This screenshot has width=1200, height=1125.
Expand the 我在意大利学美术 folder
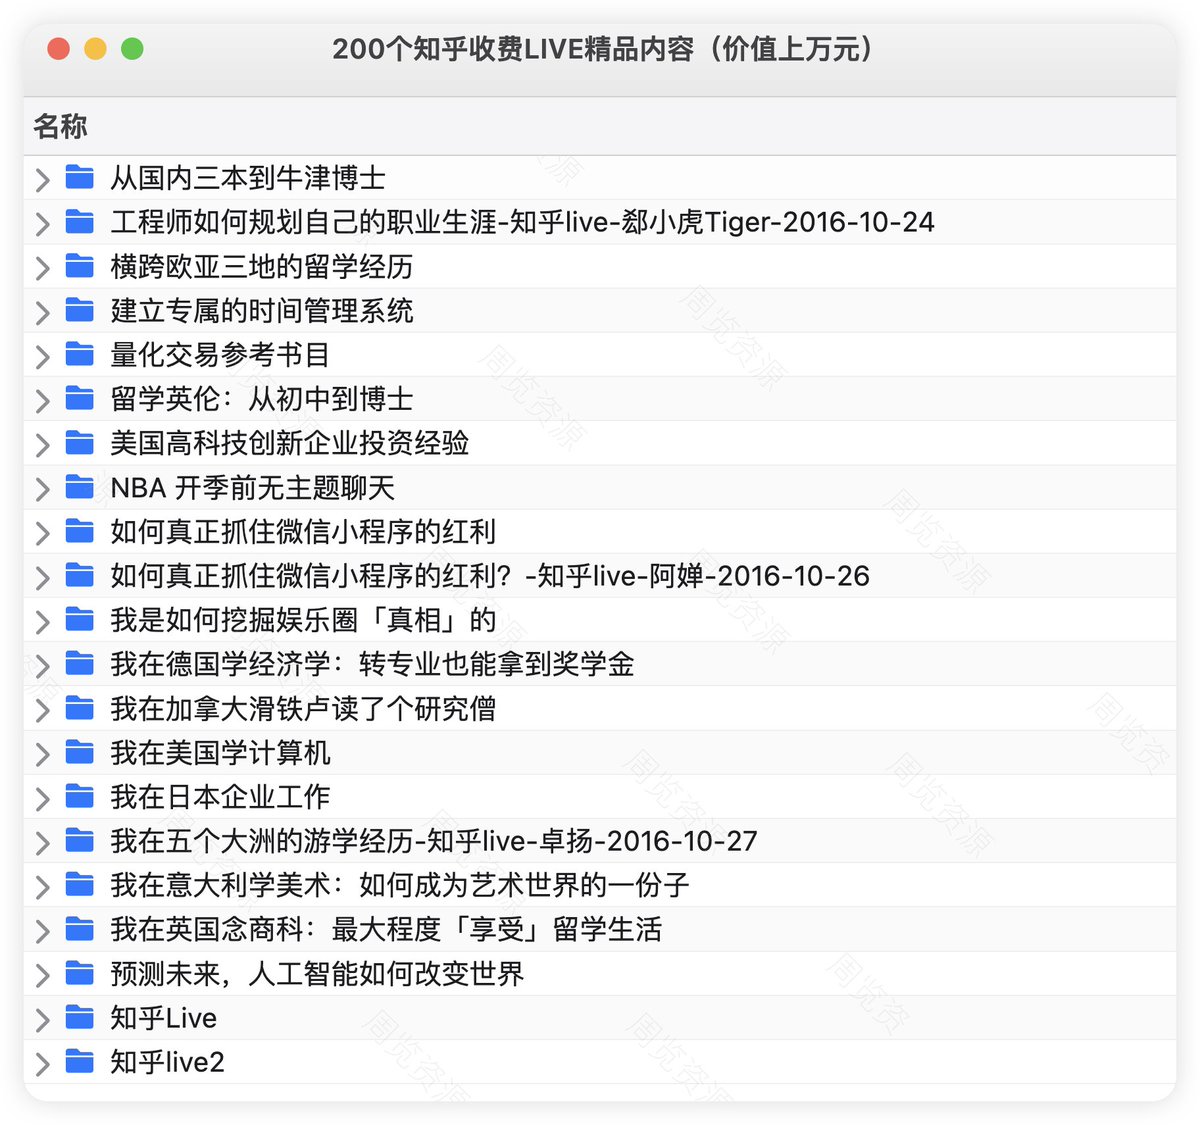click(42, 887)
